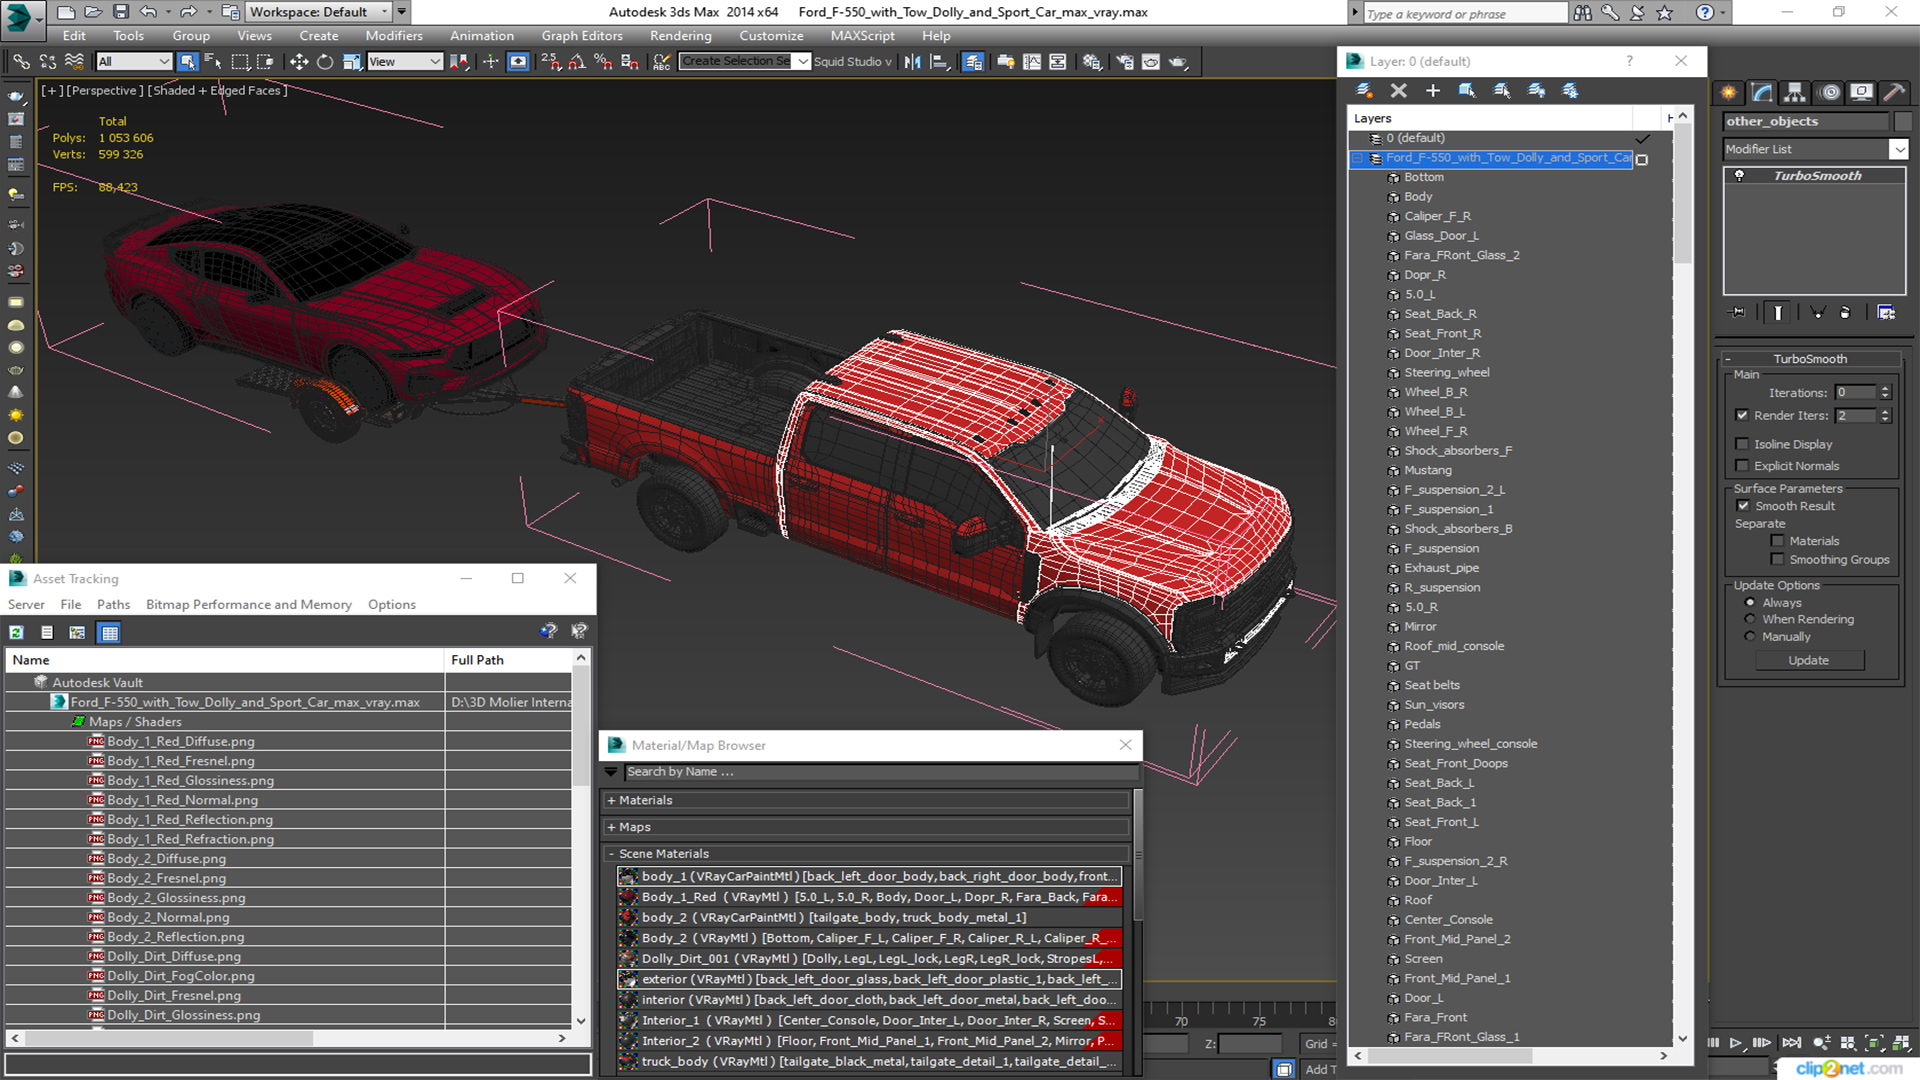Click Configure Modifier Sets icon
The image size is (1920, 1080).
tap(1886, 313)
